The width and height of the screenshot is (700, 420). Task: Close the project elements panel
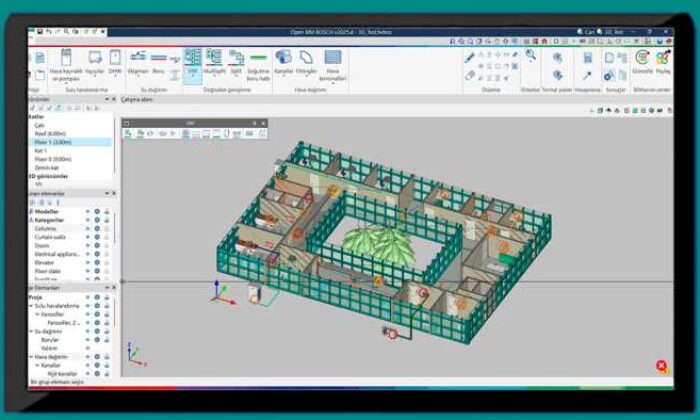tap(114, 287)
